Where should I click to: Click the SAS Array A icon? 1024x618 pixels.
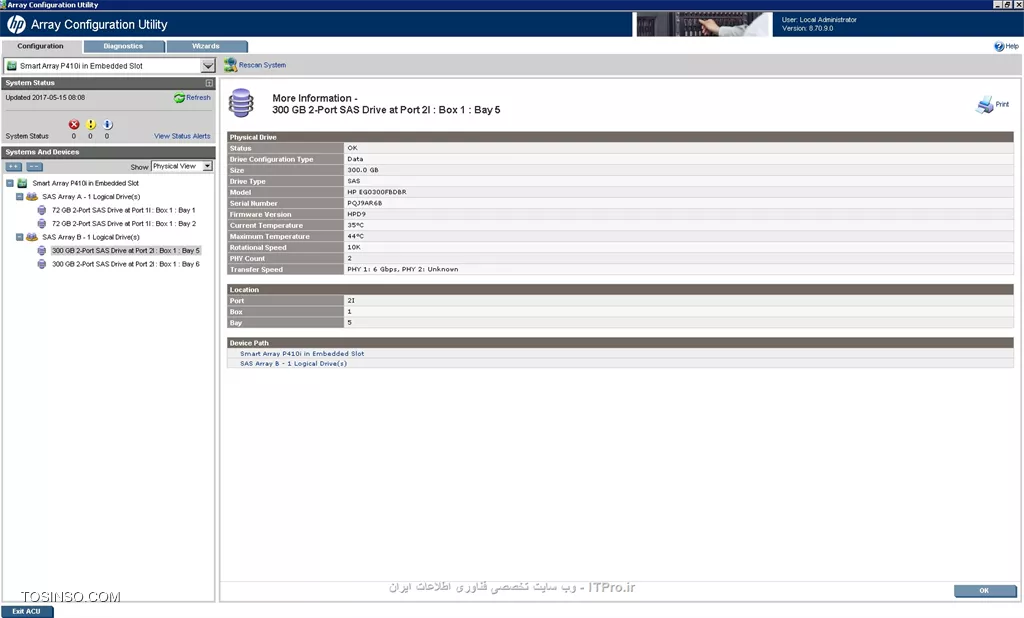[x=32, y=197]
